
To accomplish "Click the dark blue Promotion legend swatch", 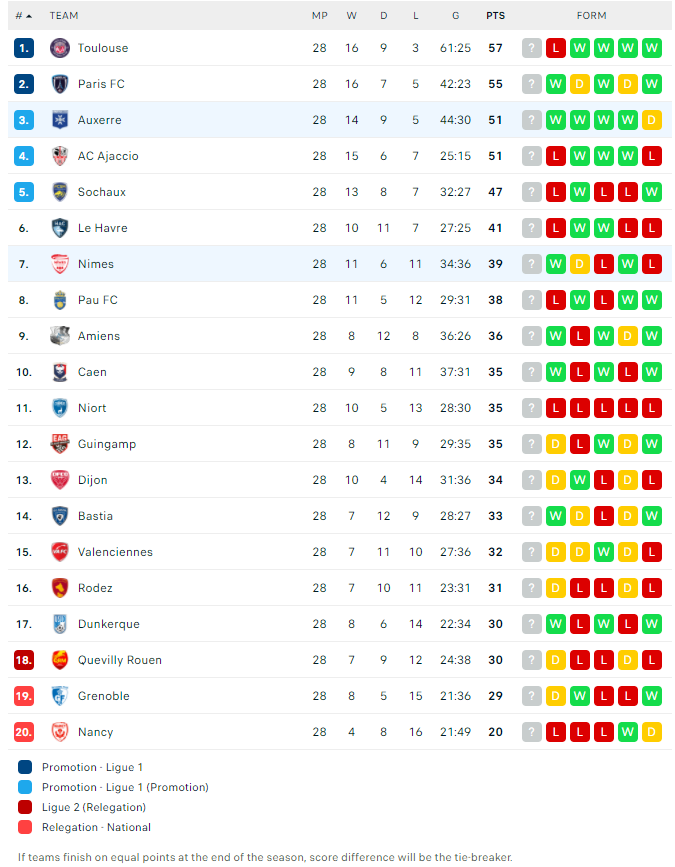I will click(x=25, y=767).
